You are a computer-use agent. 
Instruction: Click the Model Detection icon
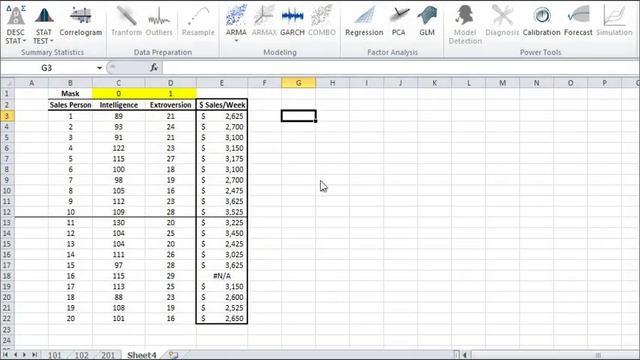(x=465, y=24)
